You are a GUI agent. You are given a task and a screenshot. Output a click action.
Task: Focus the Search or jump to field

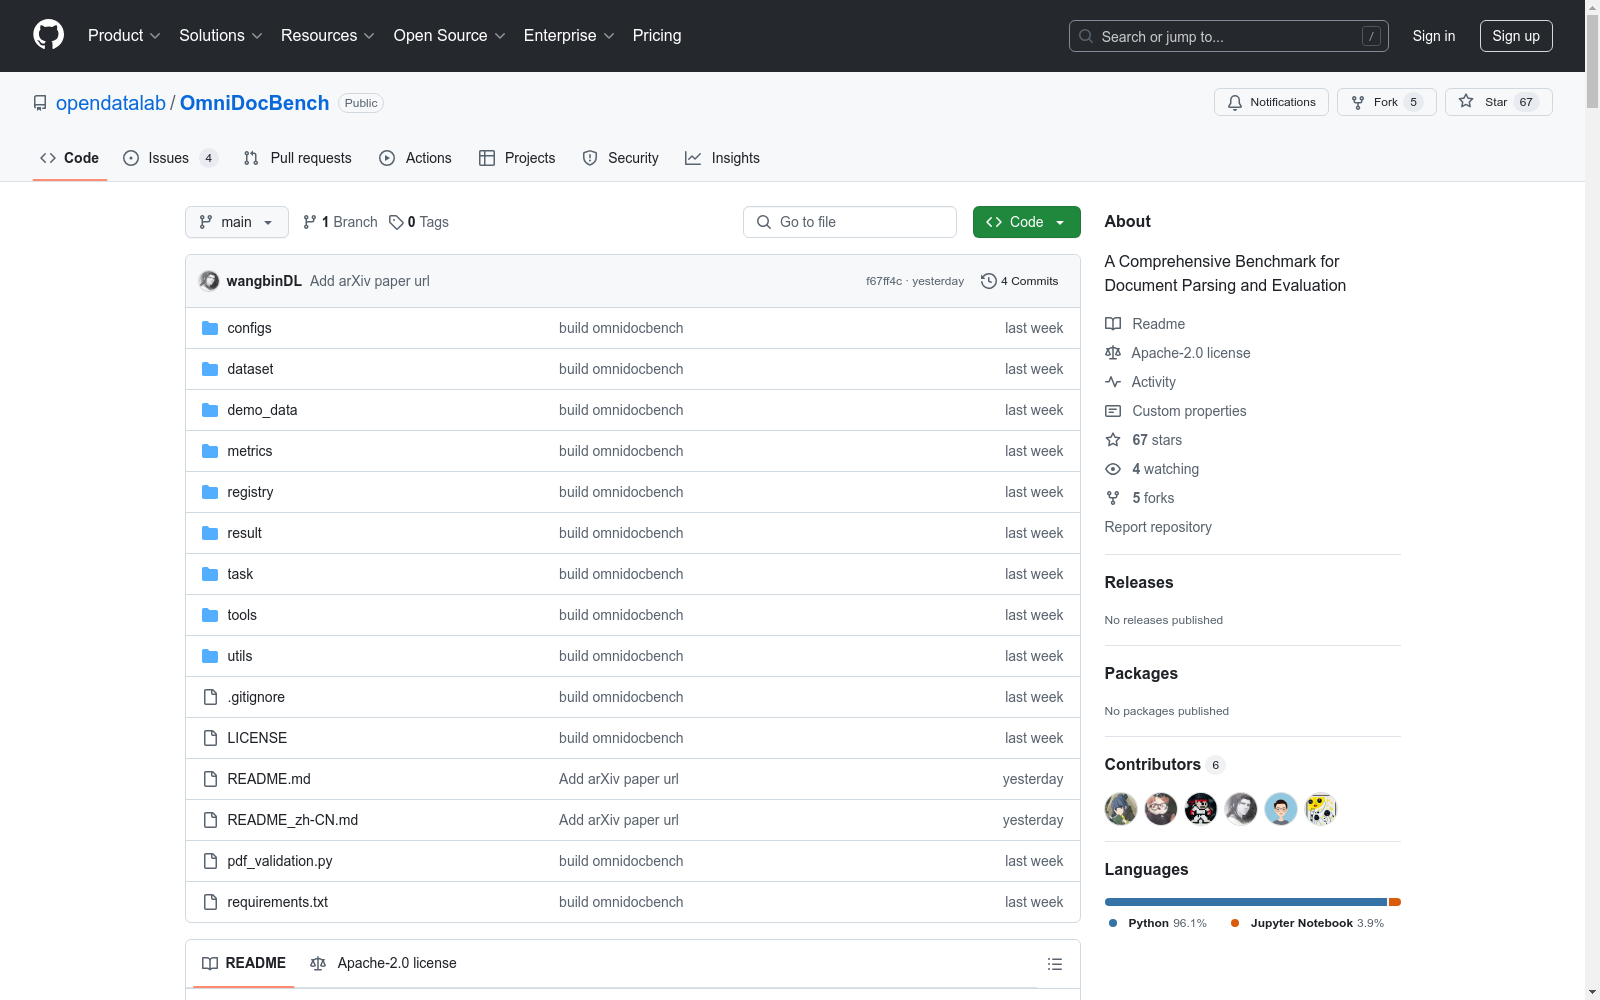(1229, 36)
